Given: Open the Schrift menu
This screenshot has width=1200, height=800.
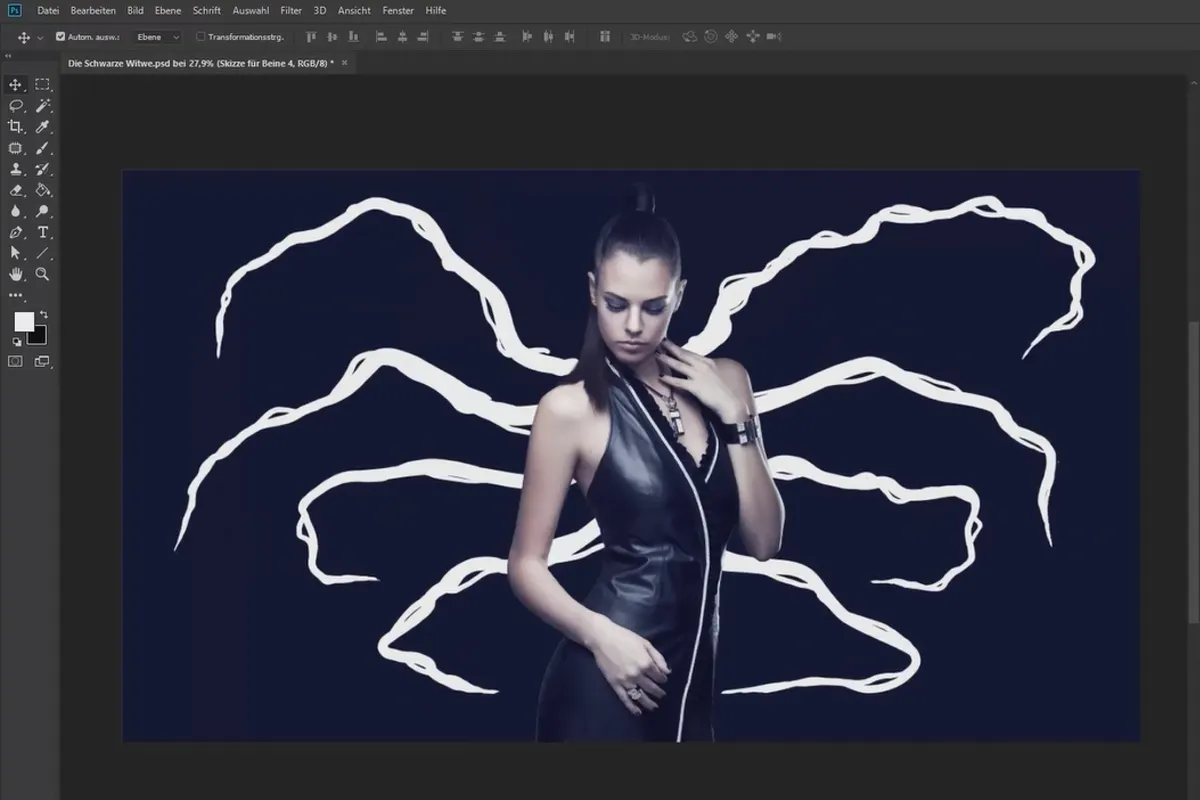Looking at the screenshot, I should [x=207, y=10].
